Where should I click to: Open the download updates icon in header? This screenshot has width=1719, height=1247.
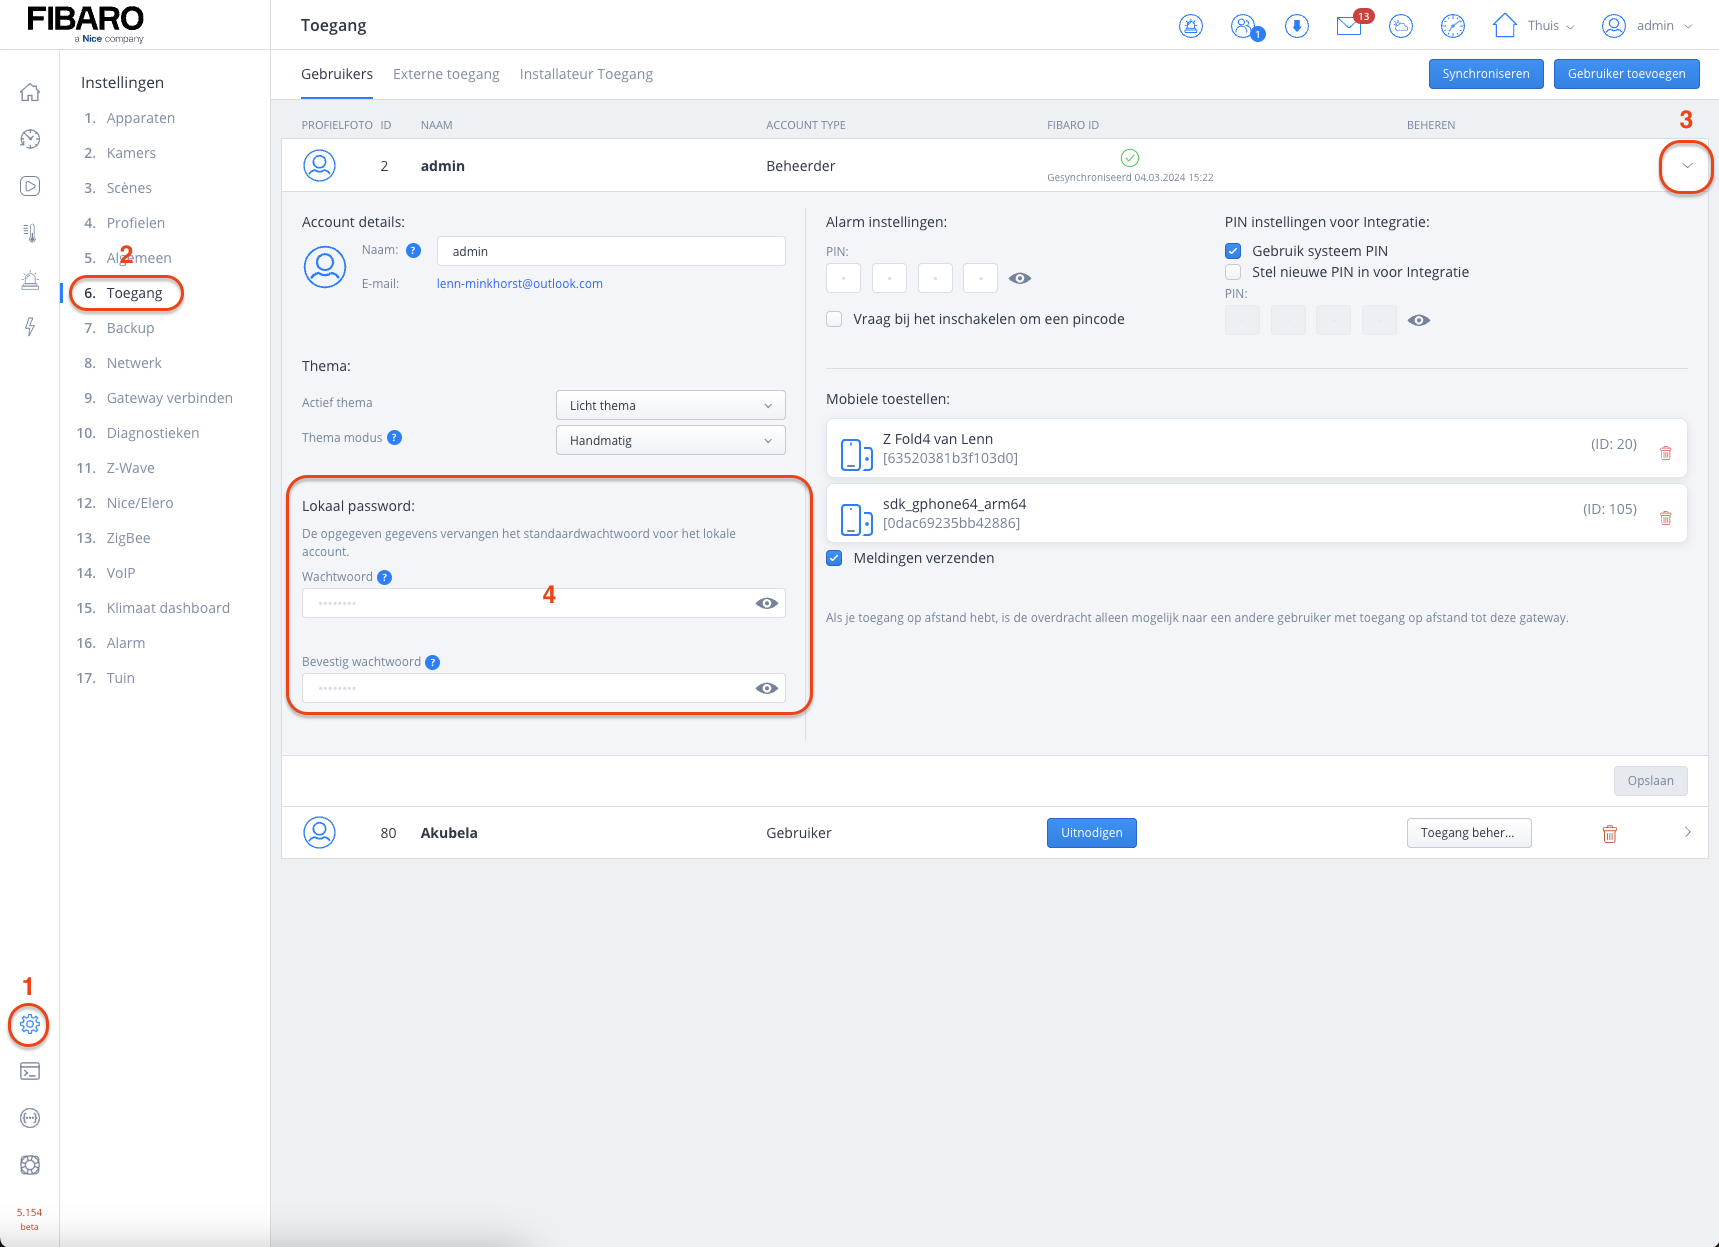(x=1297, y=26)
